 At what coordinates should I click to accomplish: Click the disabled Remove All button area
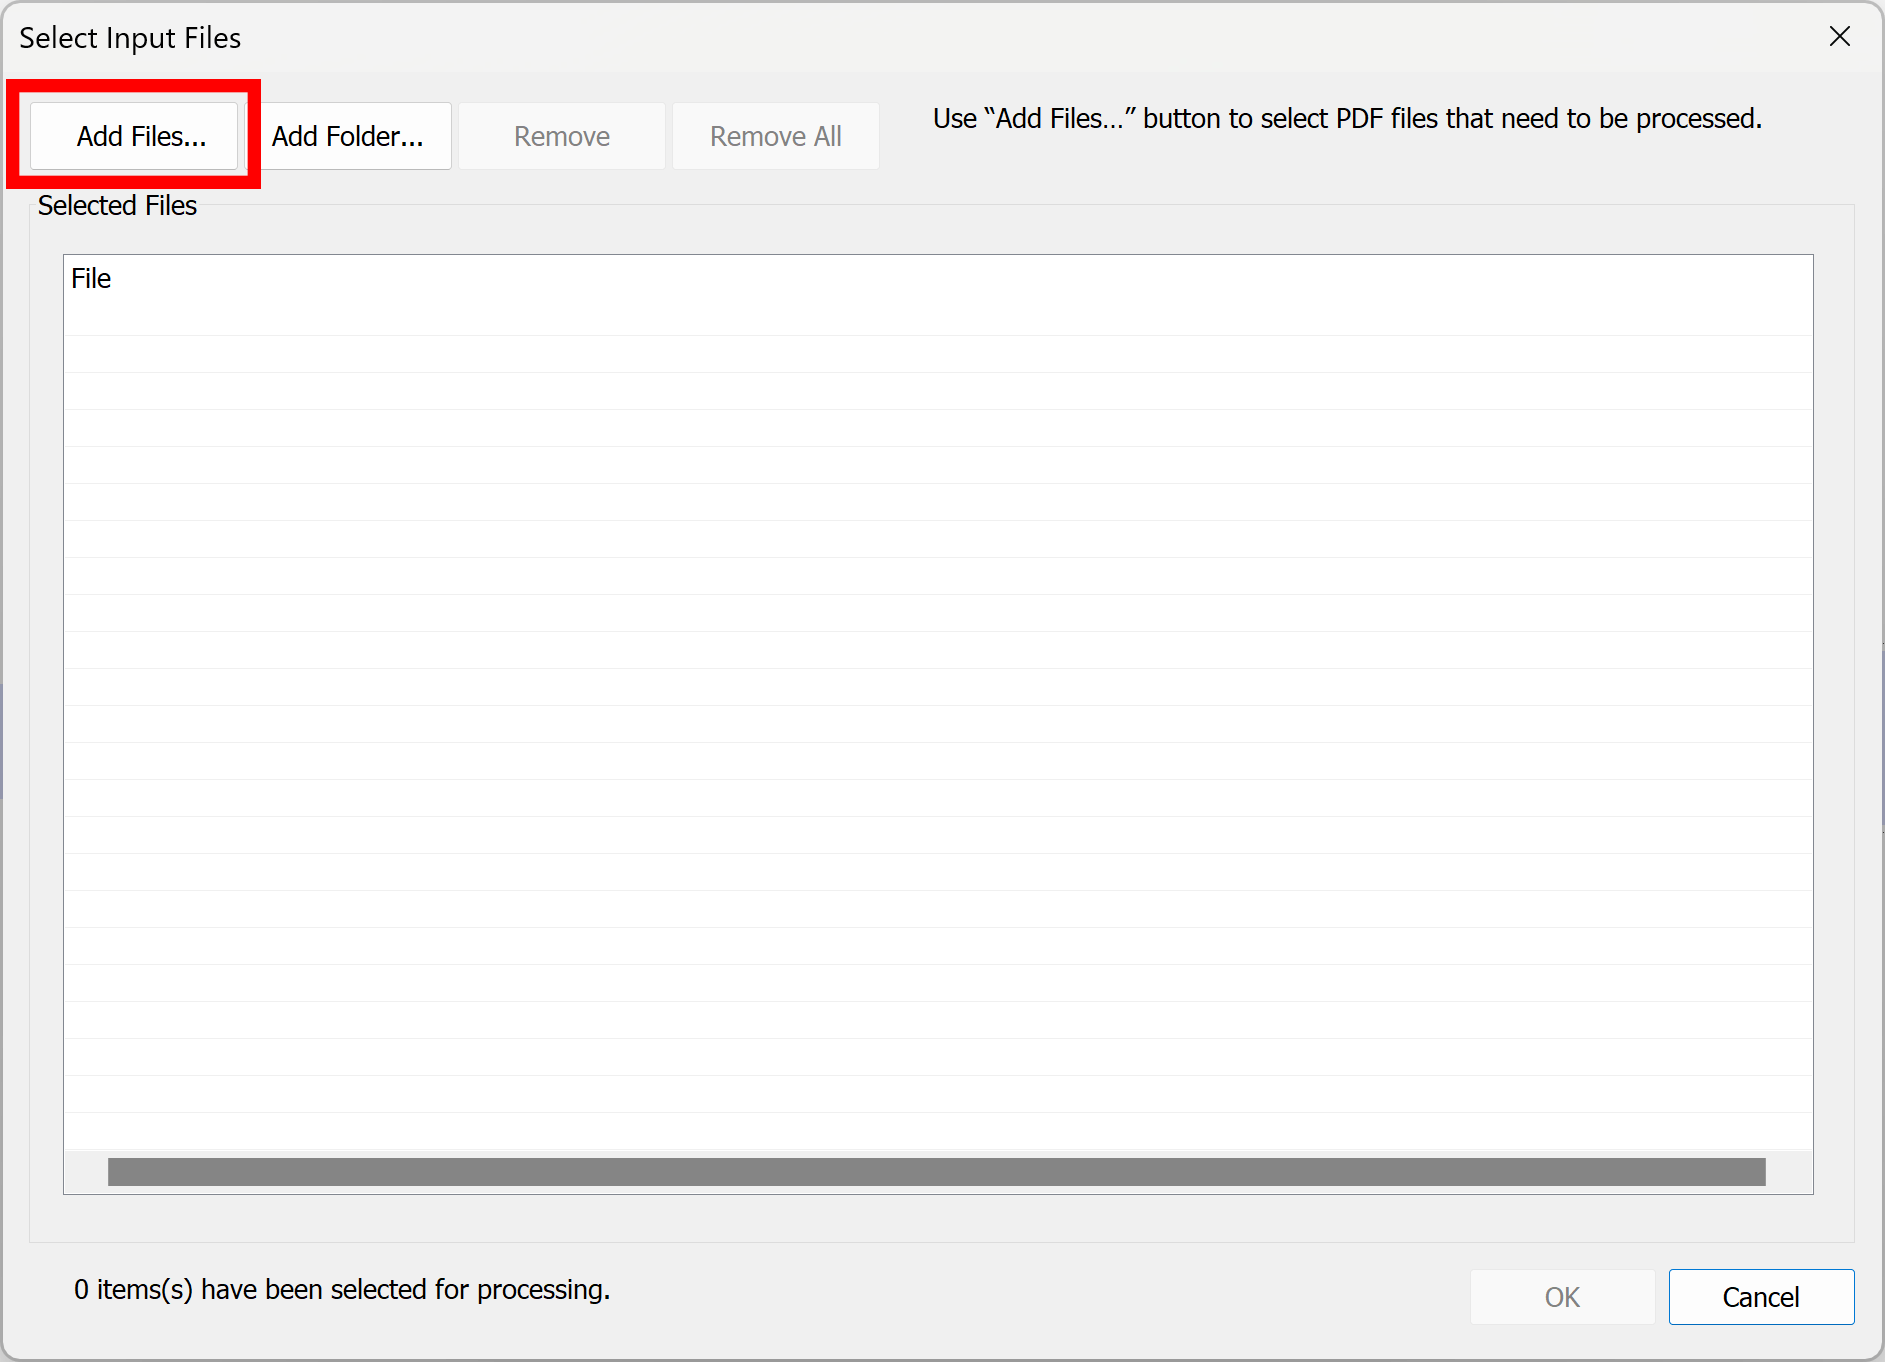775,135
